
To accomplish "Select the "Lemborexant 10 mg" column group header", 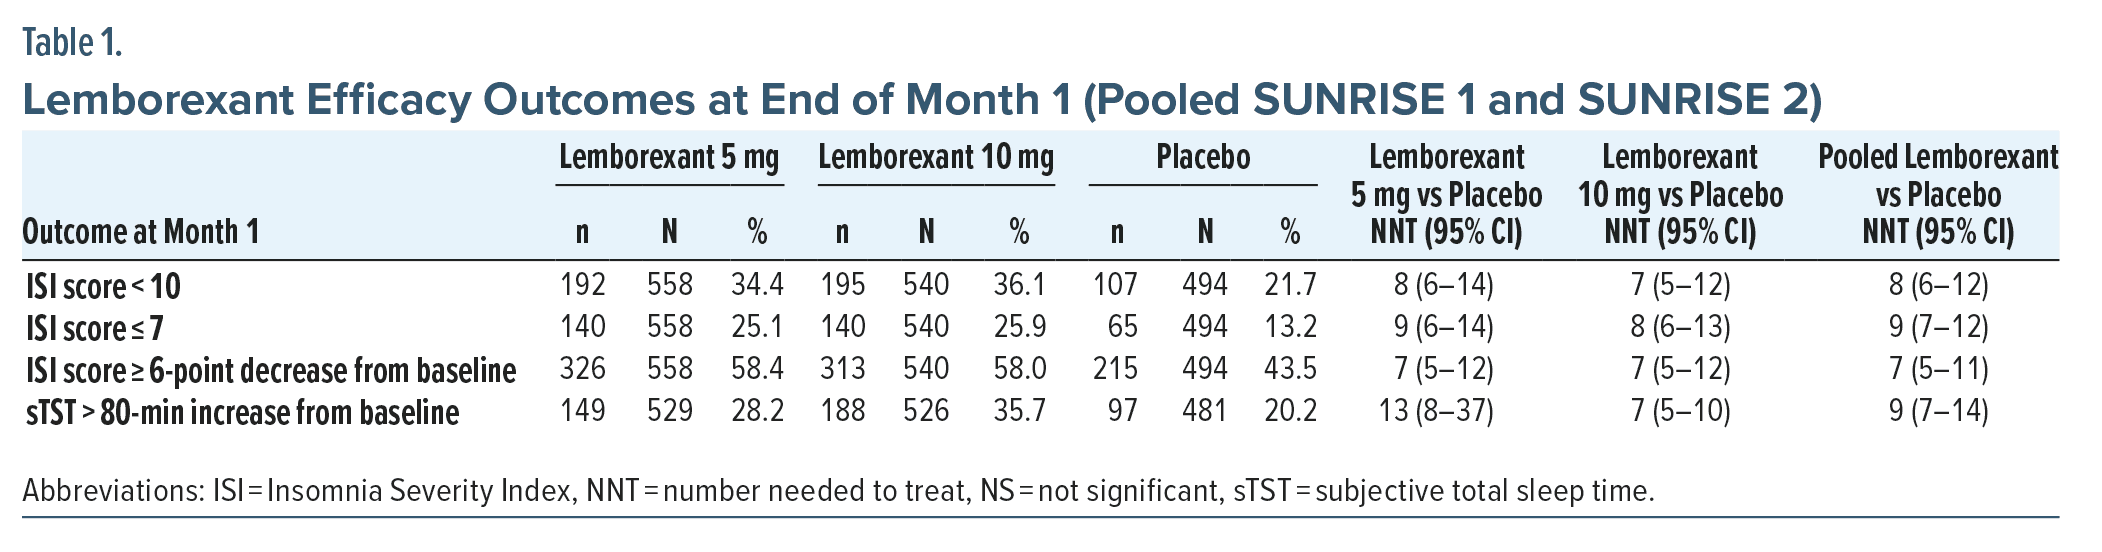I will tap(935, 158).
